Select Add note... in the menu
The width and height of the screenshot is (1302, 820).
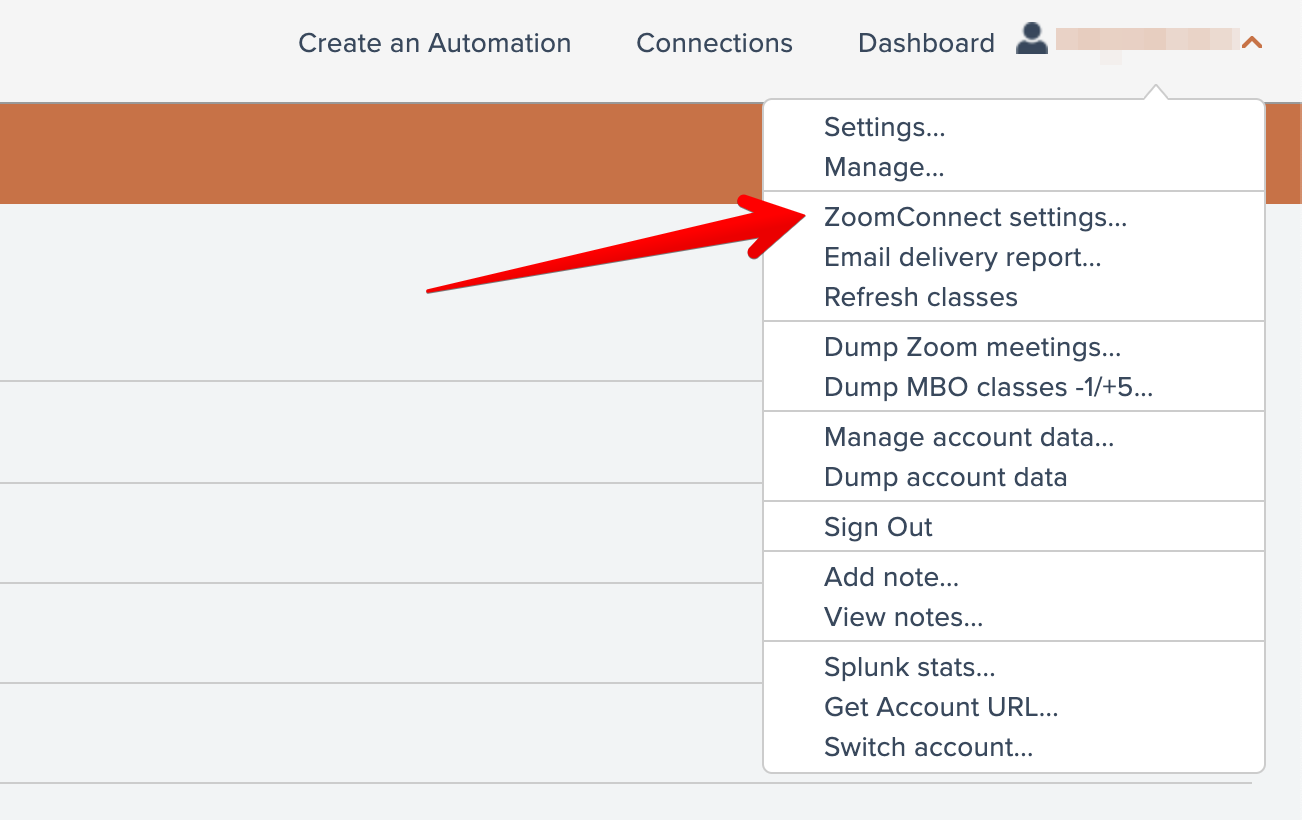tap(891, 577)
